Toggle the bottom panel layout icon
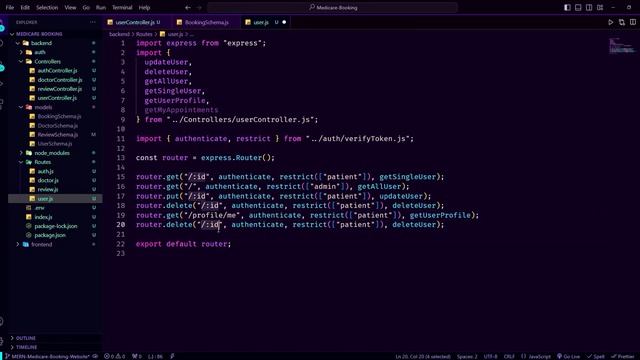 click(578, 7)
